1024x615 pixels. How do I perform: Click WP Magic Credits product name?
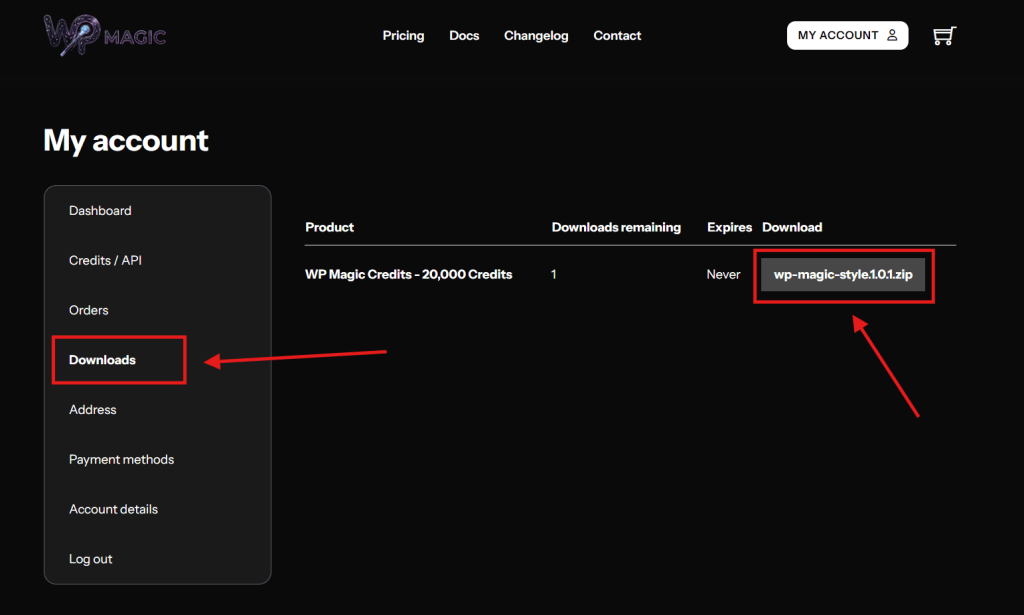408,275
